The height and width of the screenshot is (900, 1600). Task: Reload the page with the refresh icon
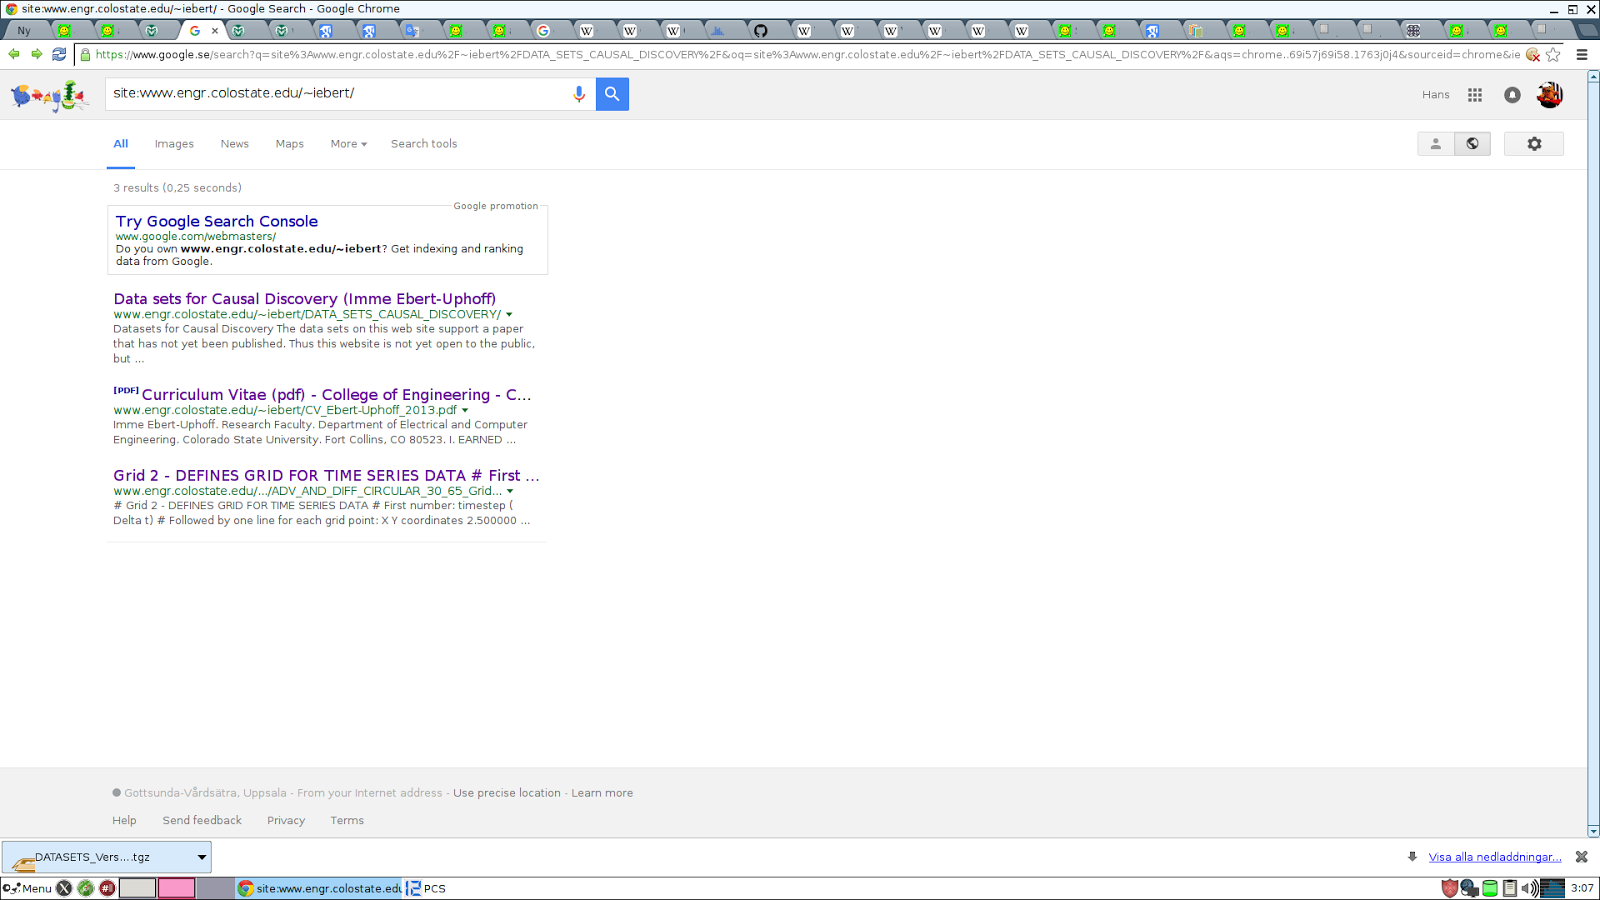tap(59, 54)
